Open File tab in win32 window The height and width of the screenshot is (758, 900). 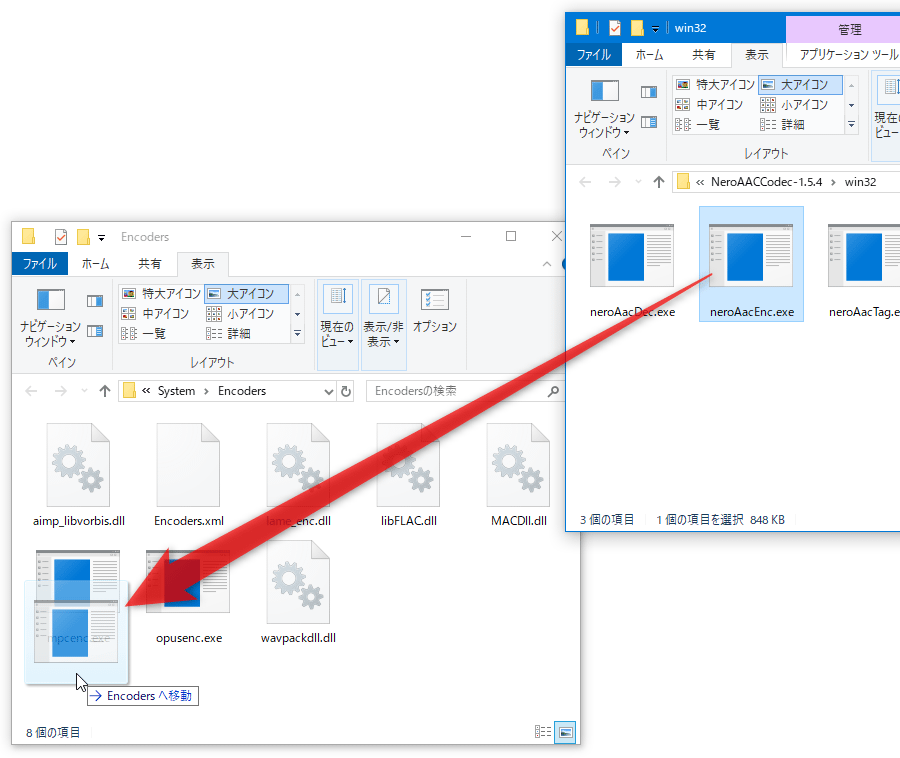[x=593, y=55]
